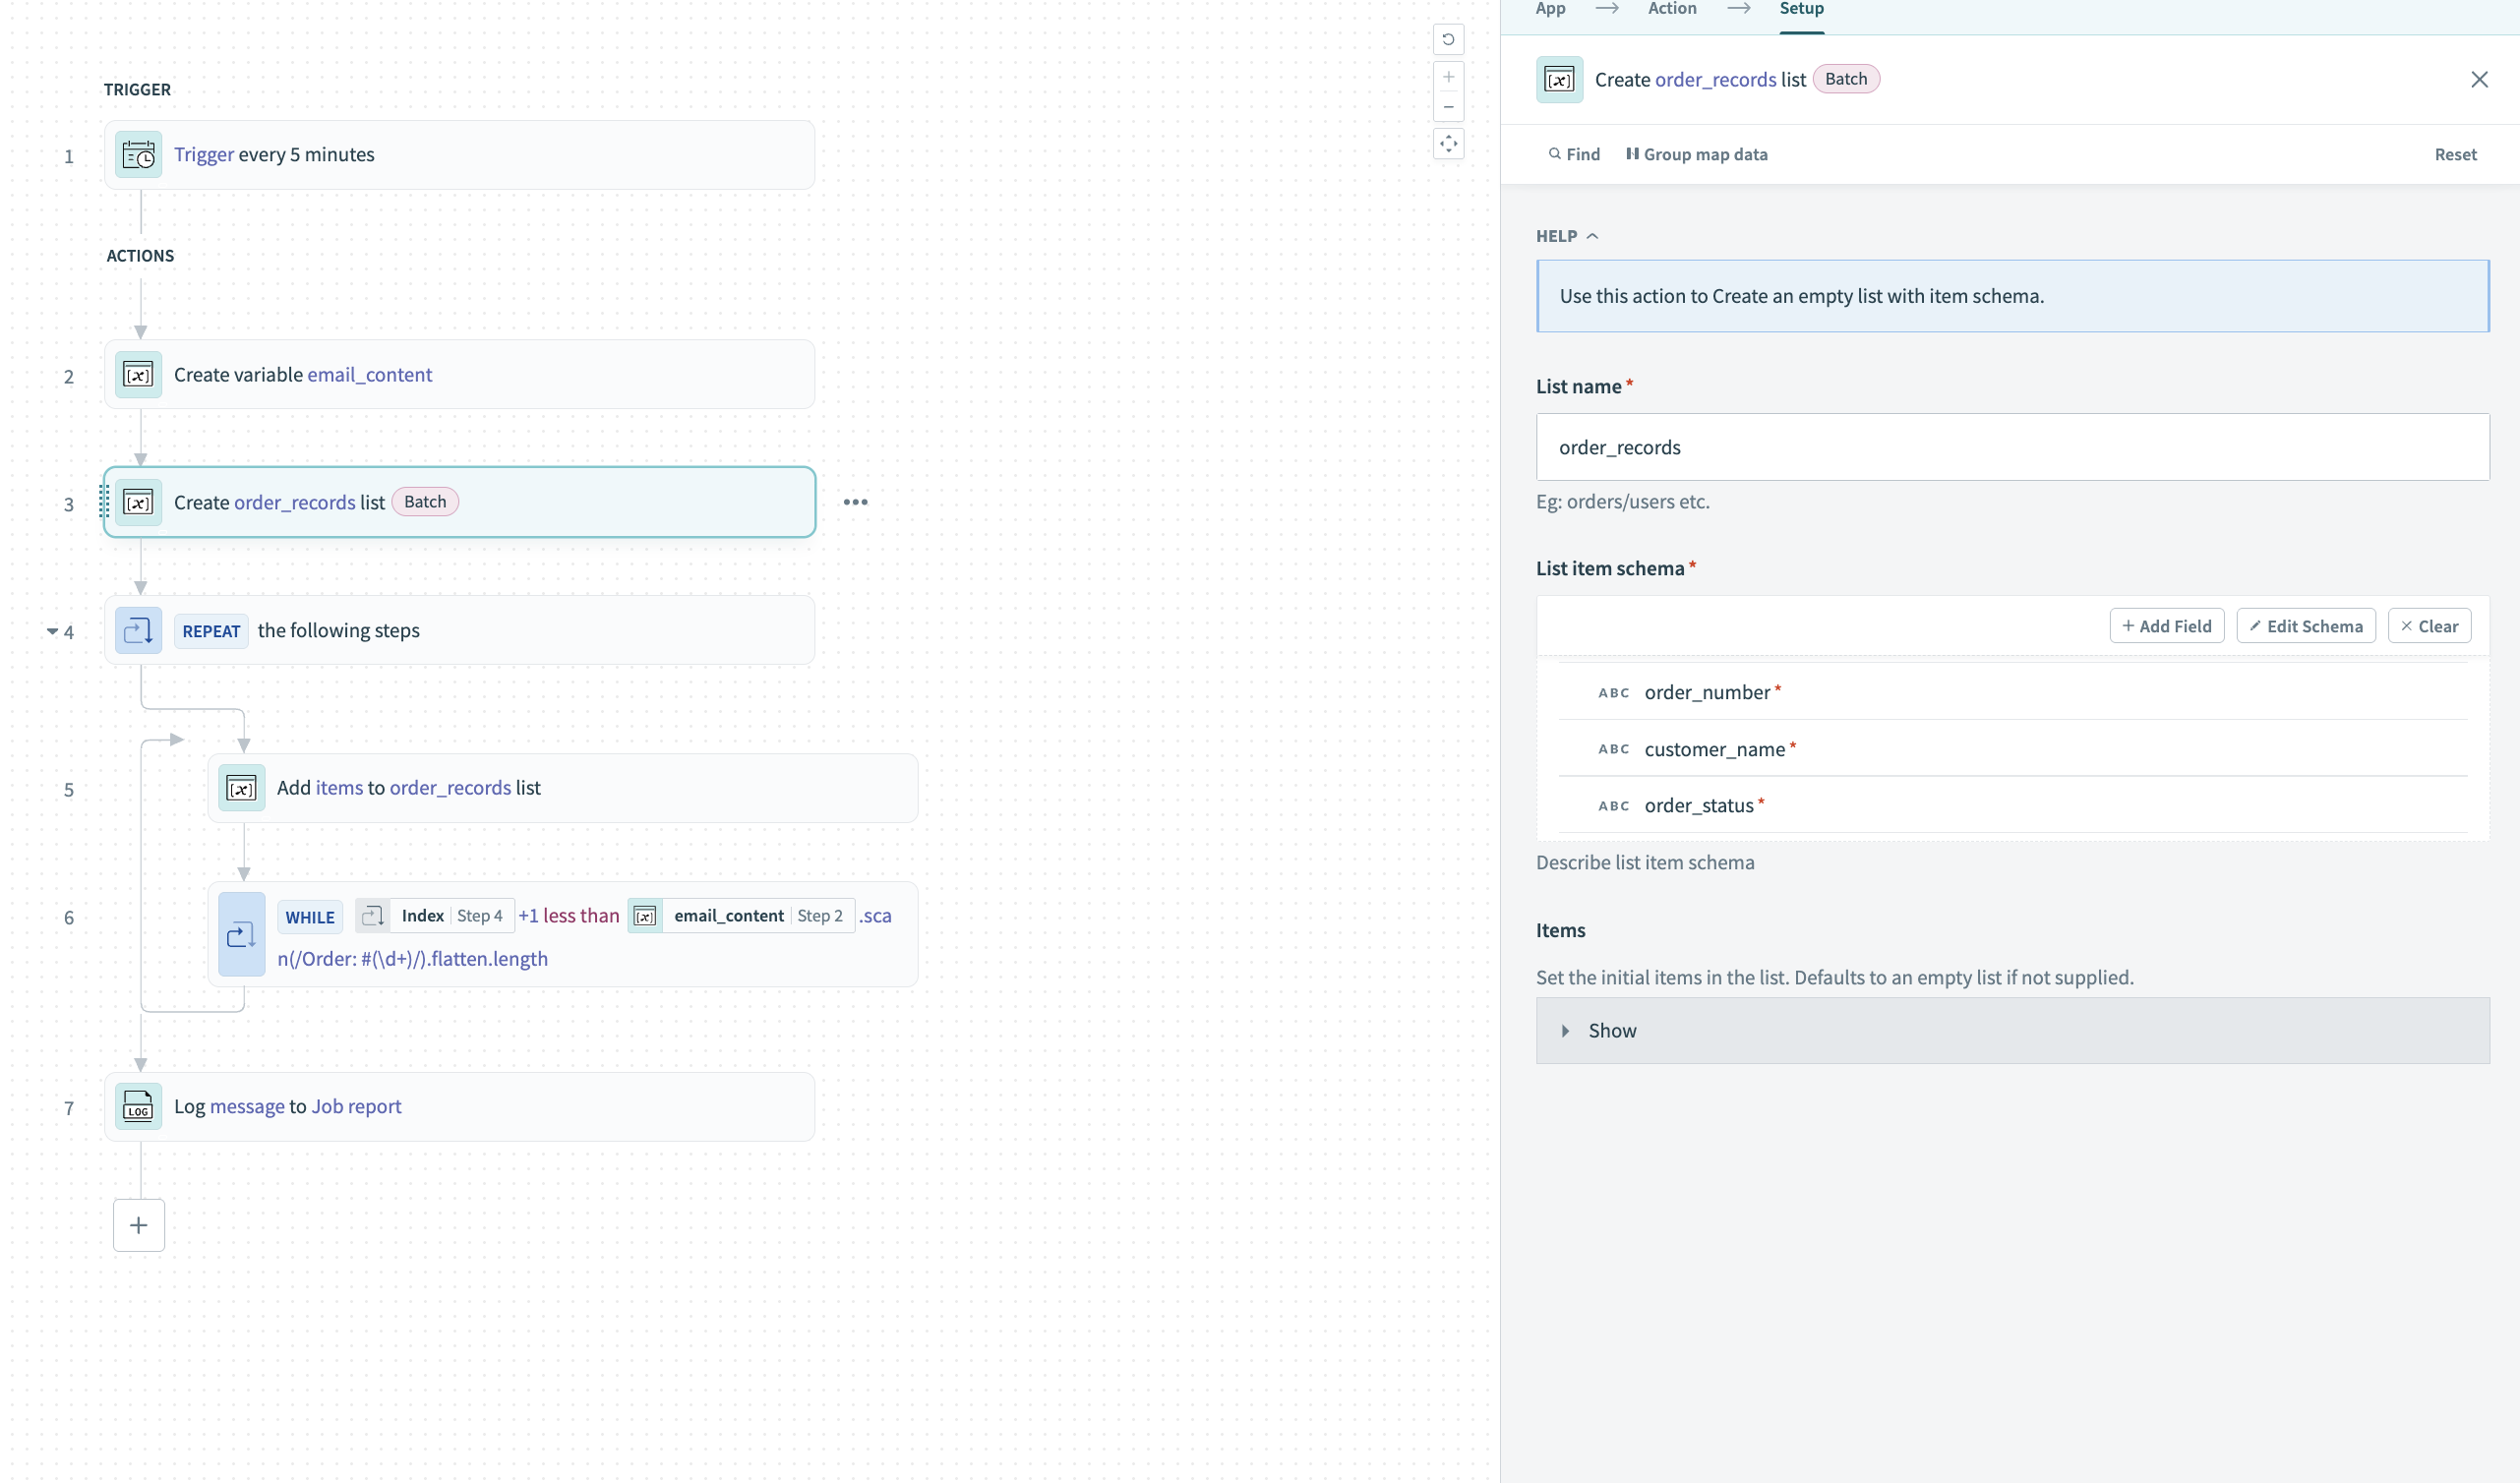Open the options menu for step 3
Screen dimensions: 2520x1483
[x=855, y=502]
